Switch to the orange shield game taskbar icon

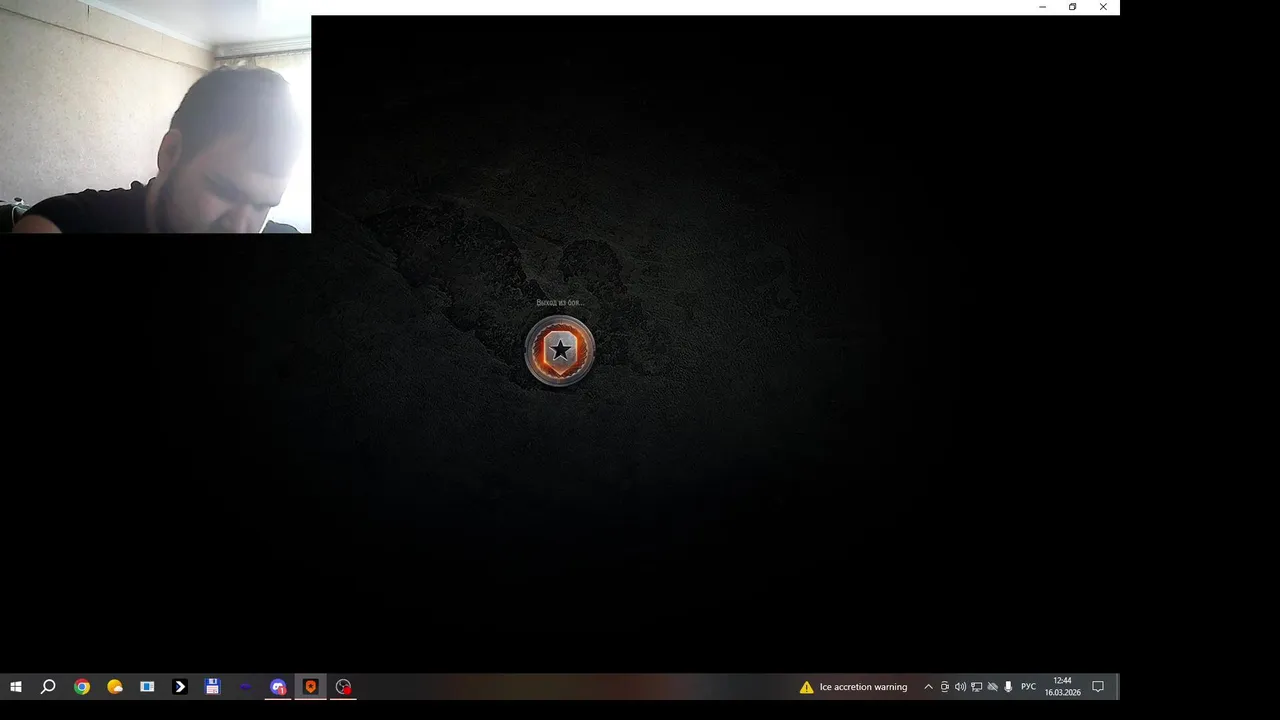point(311,687)
